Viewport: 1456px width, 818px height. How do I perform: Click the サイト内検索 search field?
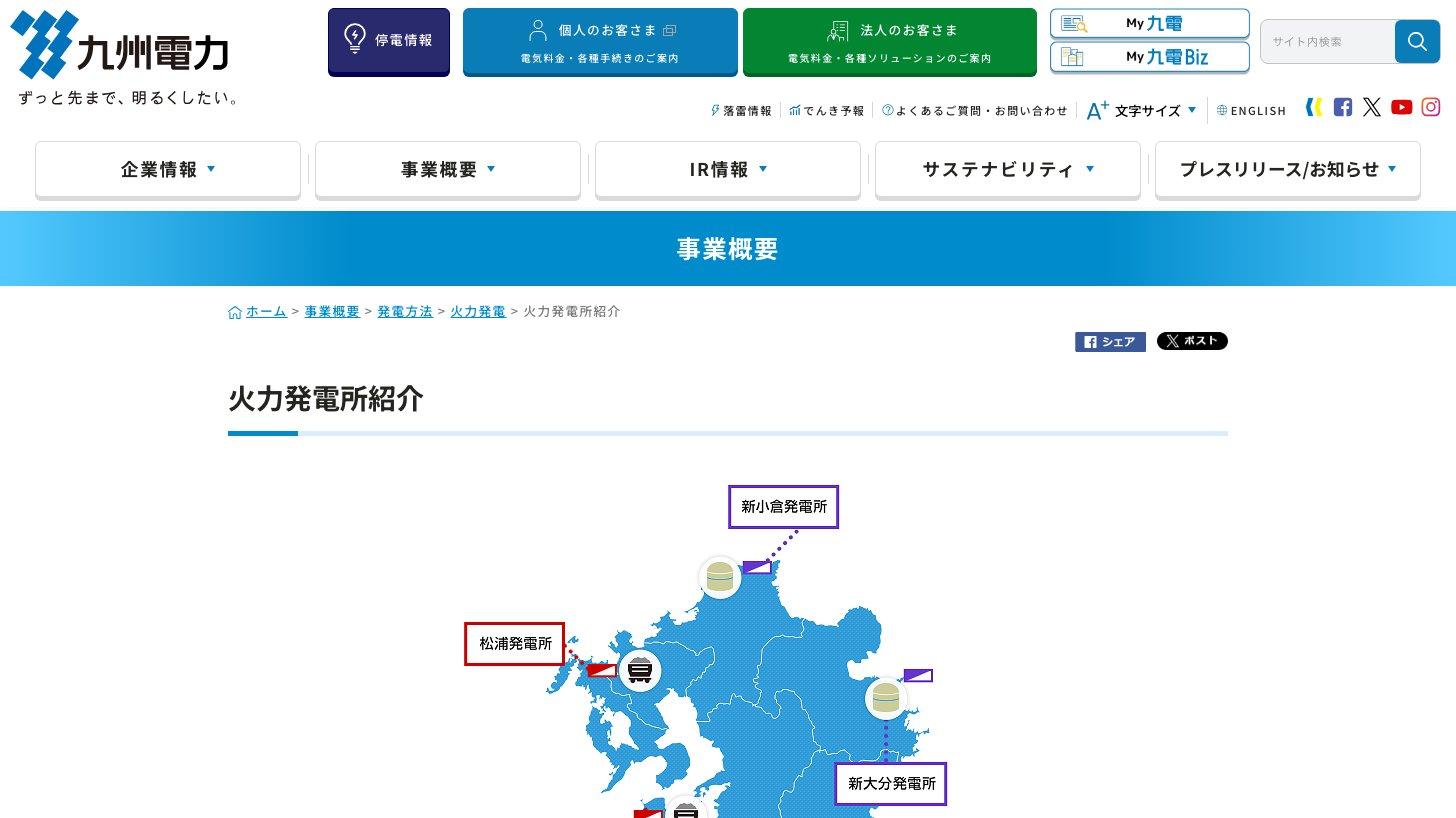pos(1328,41)
